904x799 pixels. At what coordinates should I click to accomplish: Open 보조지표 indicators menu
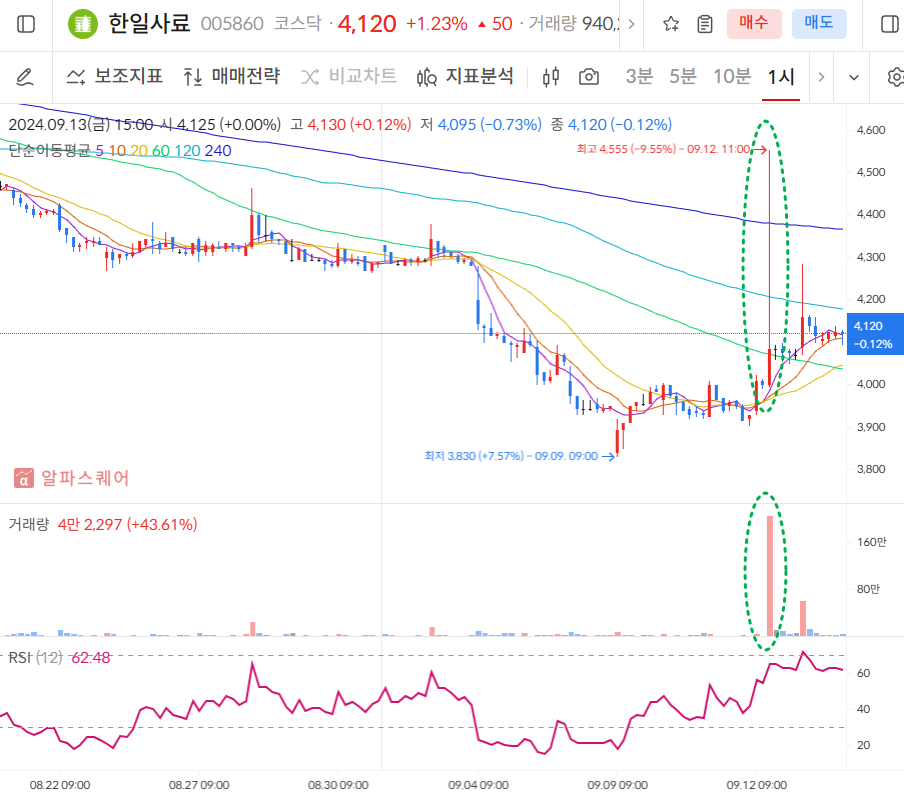tap(115, 76)
